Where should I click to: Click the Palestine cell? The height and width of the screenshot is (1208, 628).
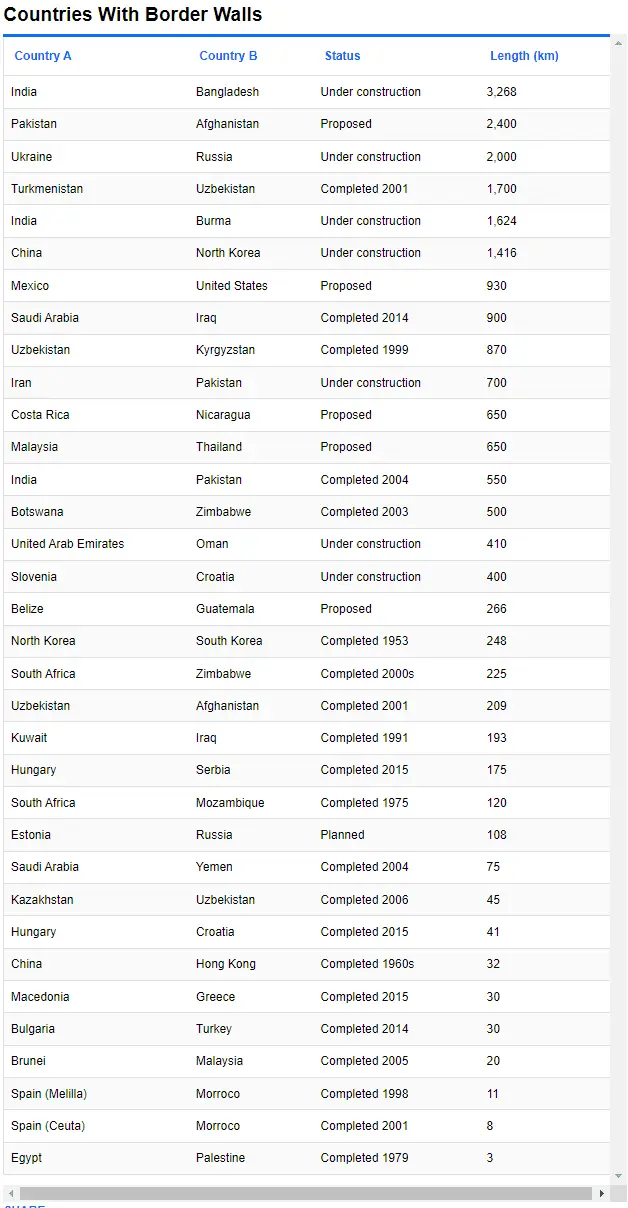[x=220, y=1158]
